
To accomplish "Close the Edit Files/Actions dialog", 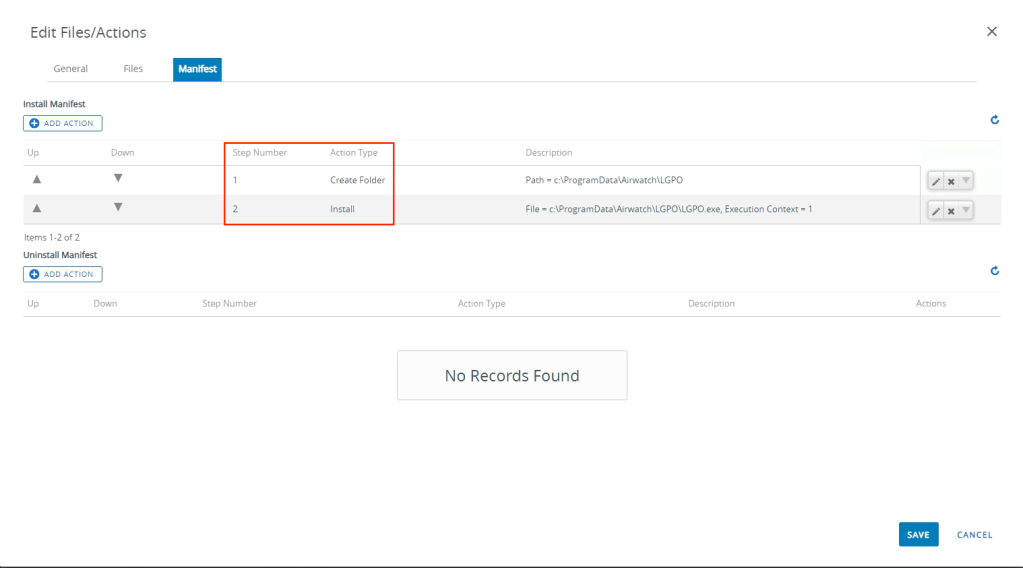I will point(991,32).
